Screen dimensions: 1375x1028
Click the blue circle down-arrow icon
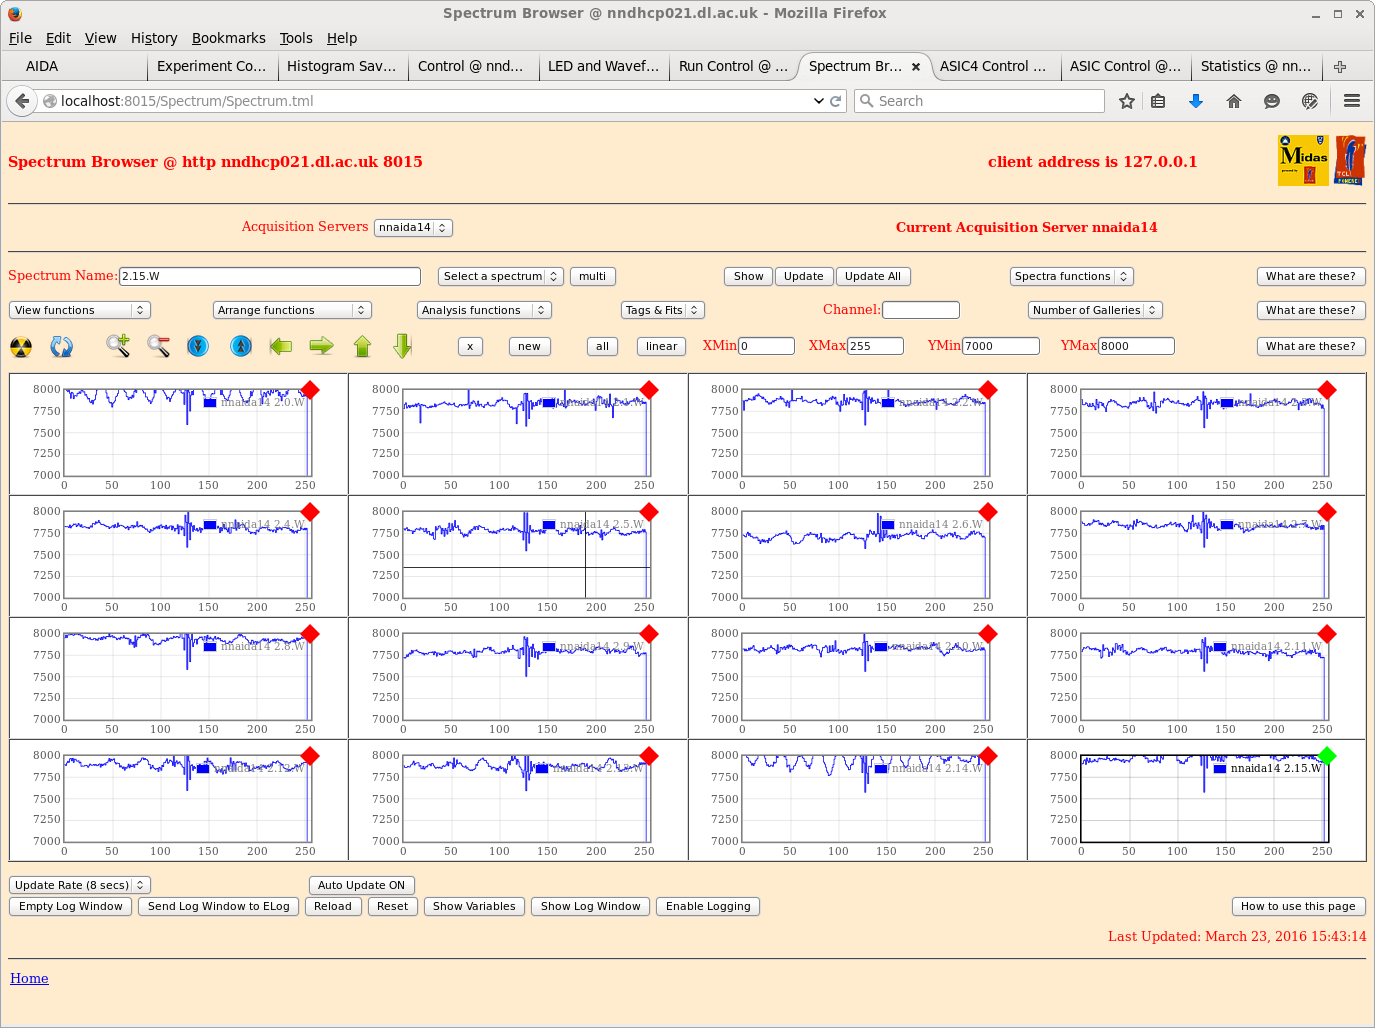tap(198, 346)
